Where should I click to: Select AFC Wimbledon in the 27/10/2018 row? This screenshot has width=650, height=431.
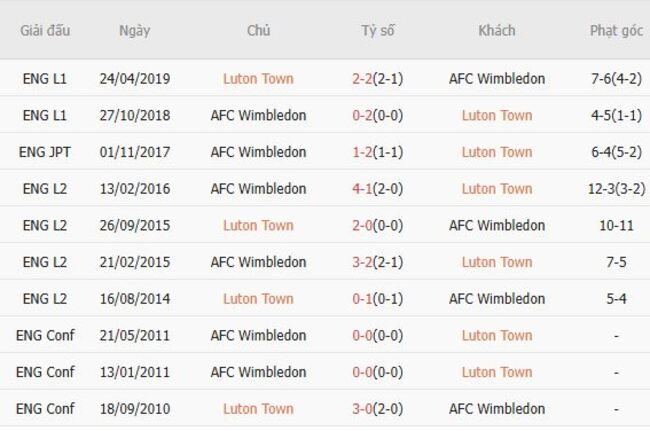tap(258, 115)
